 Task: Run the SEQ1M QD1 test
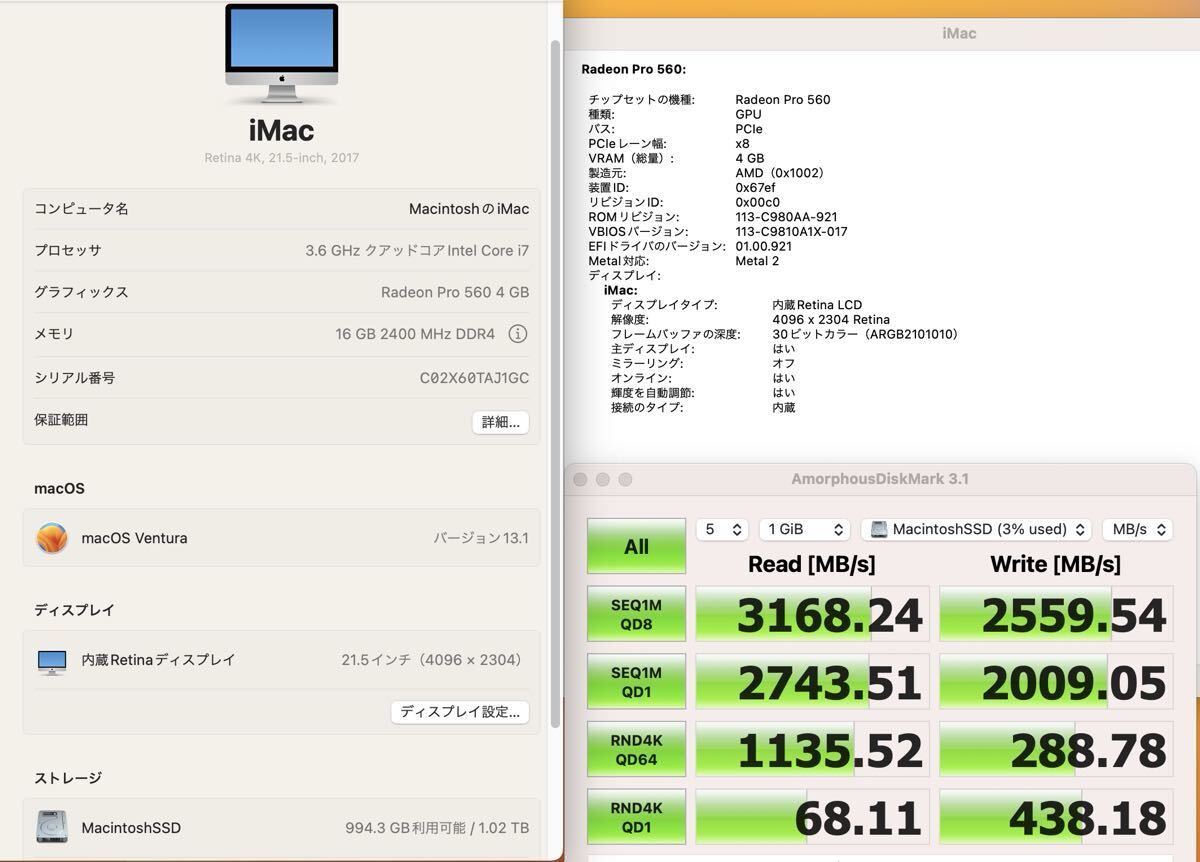click(636, 681)
